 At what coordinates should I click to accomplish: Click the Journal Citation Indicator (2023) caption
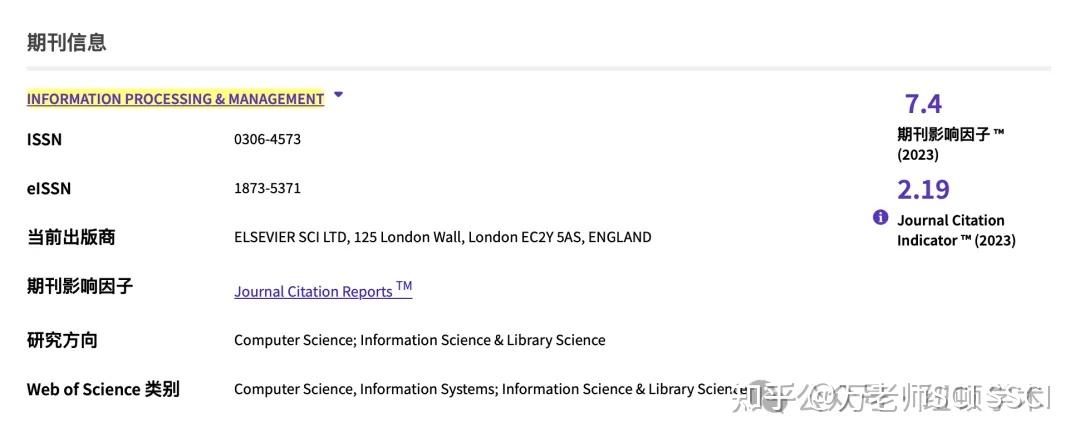(955, 230)
